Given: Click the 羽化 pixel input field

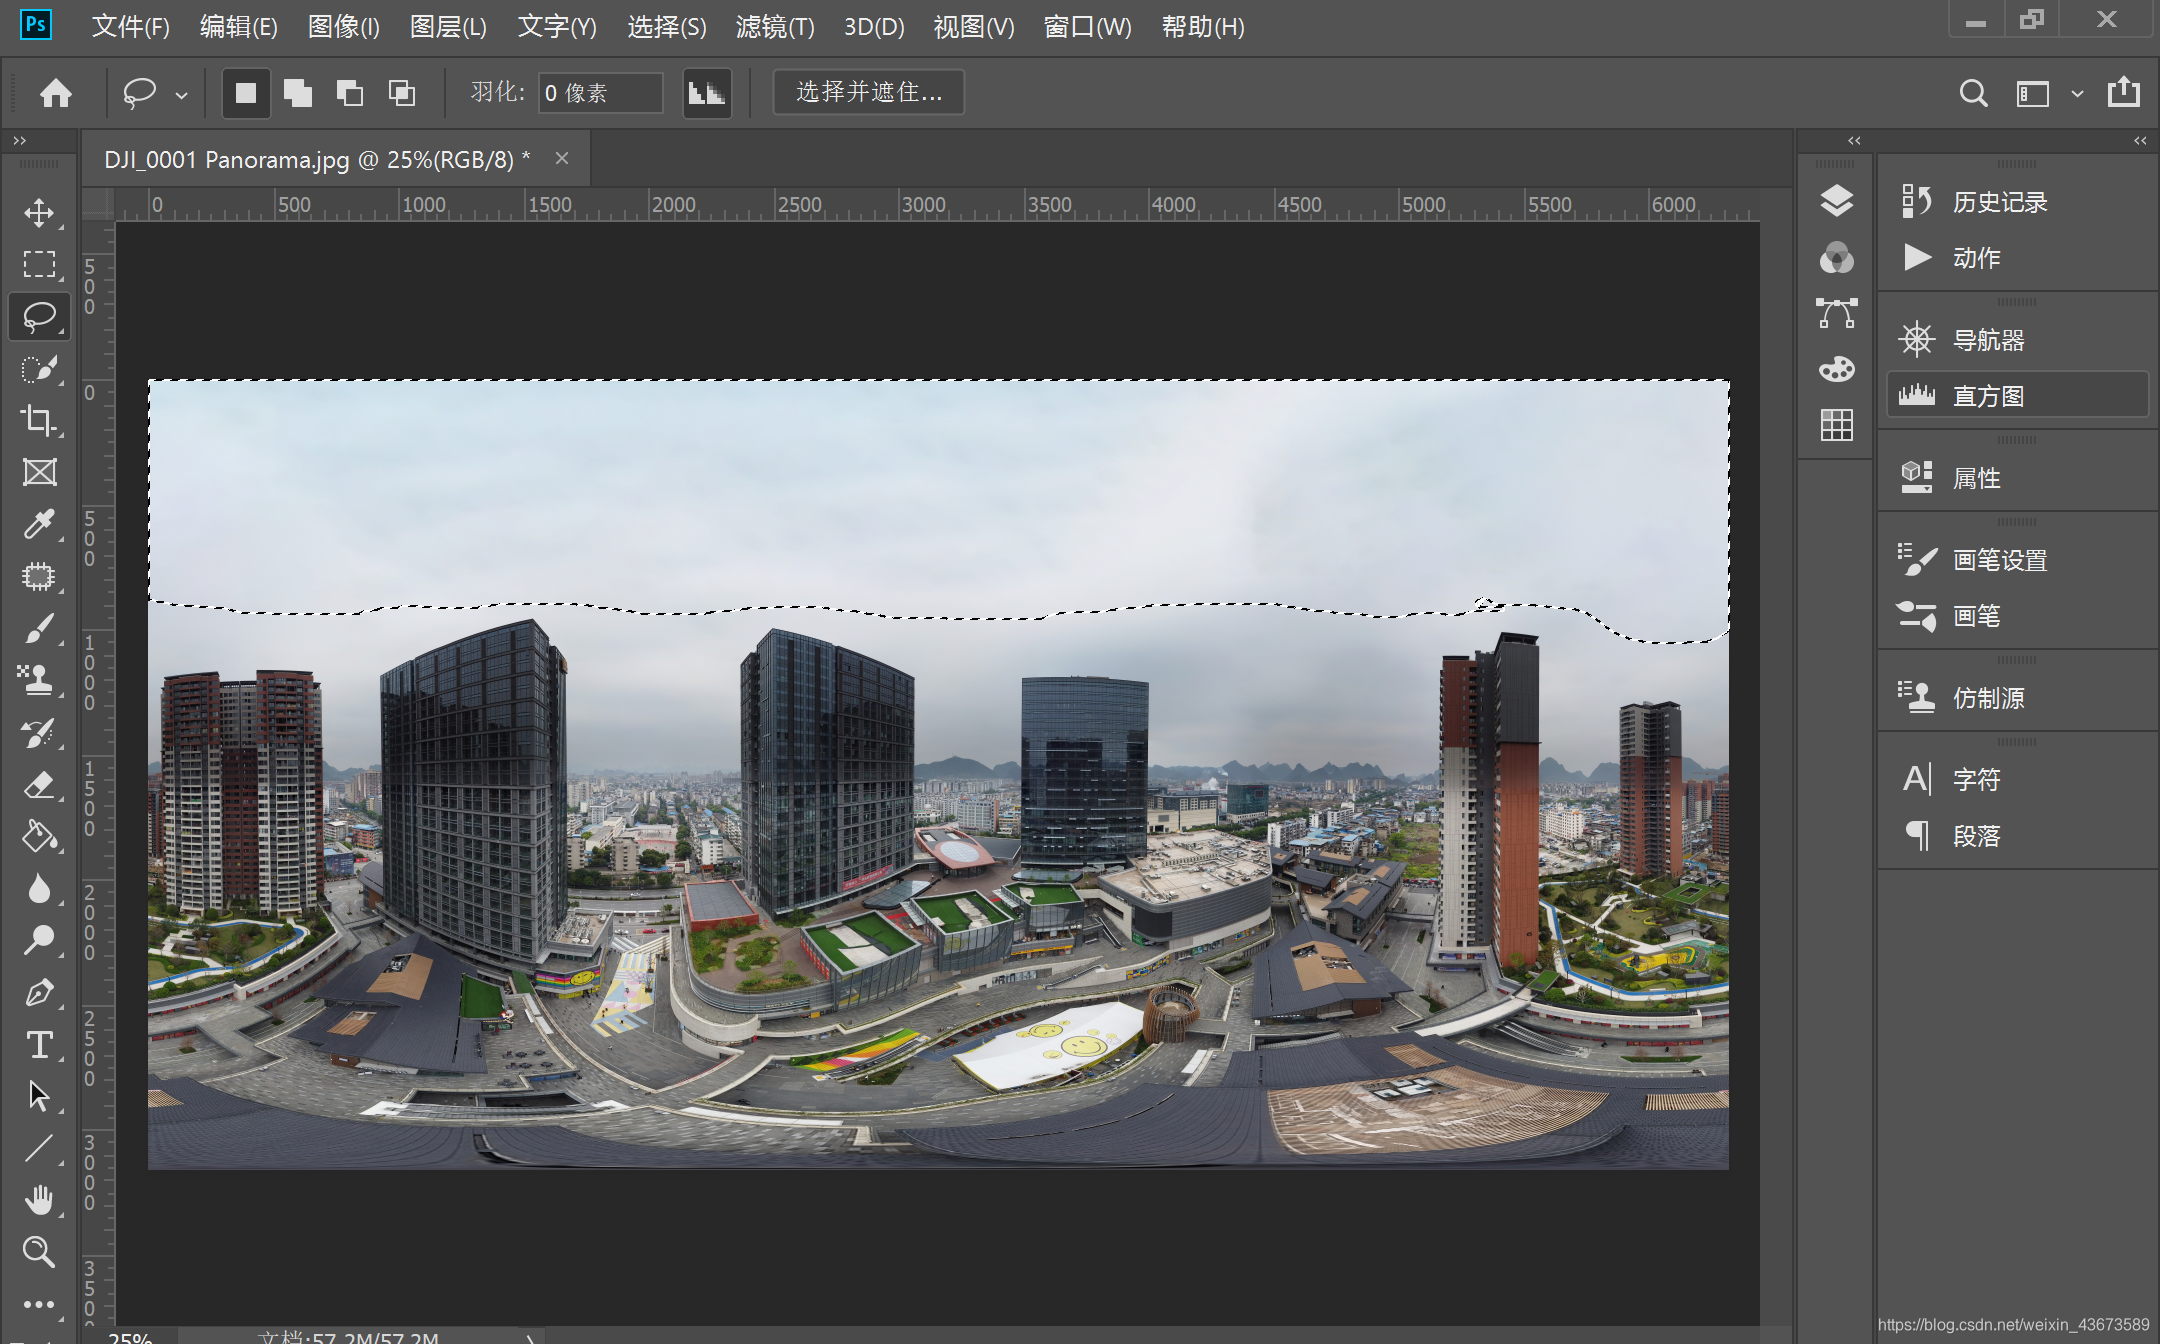Looking at the screenshot, I should pos(600,93).
